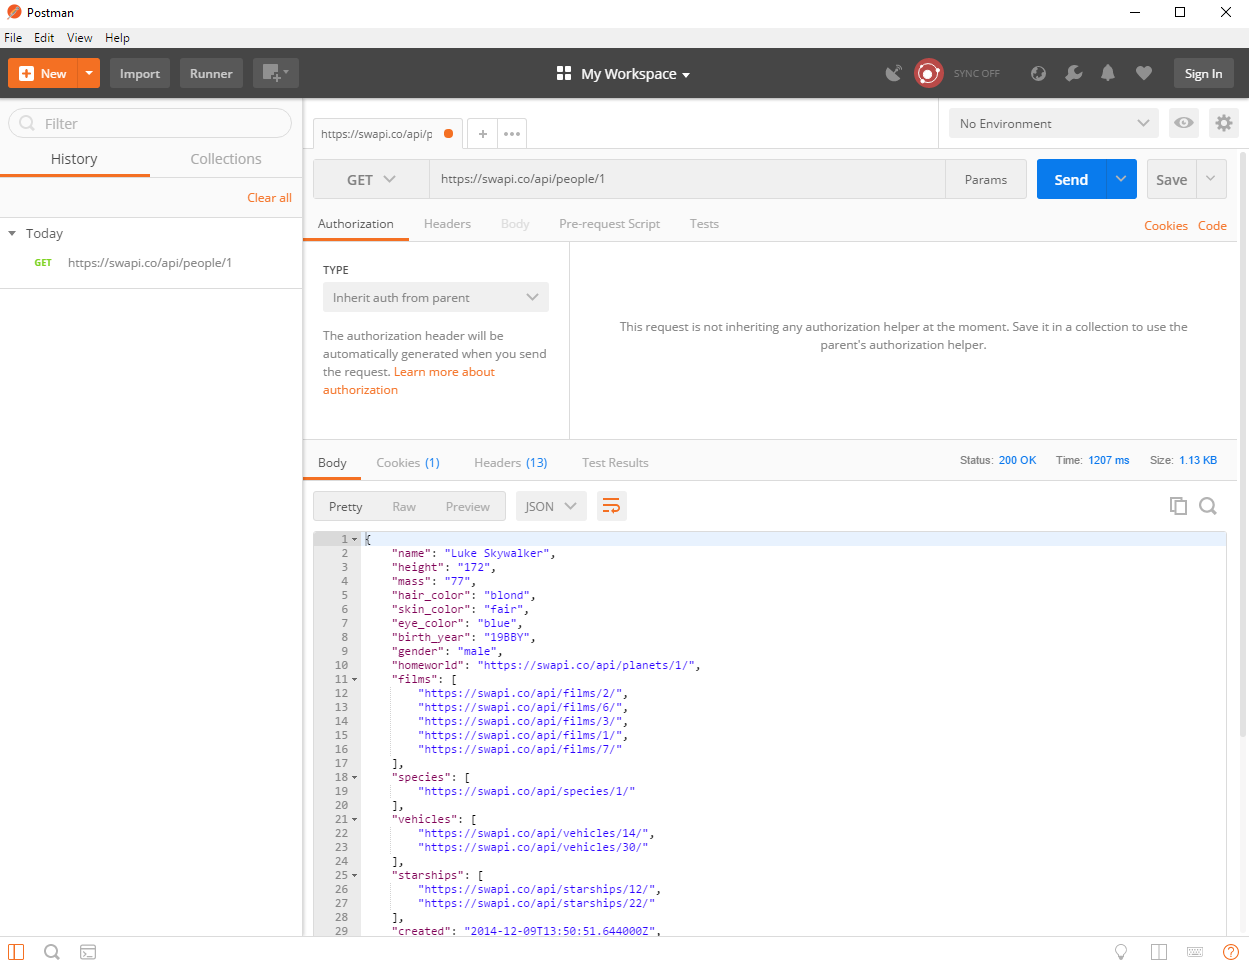Switch to two pane view icon
The image size is (1249, 965).
click(1159, 952)
